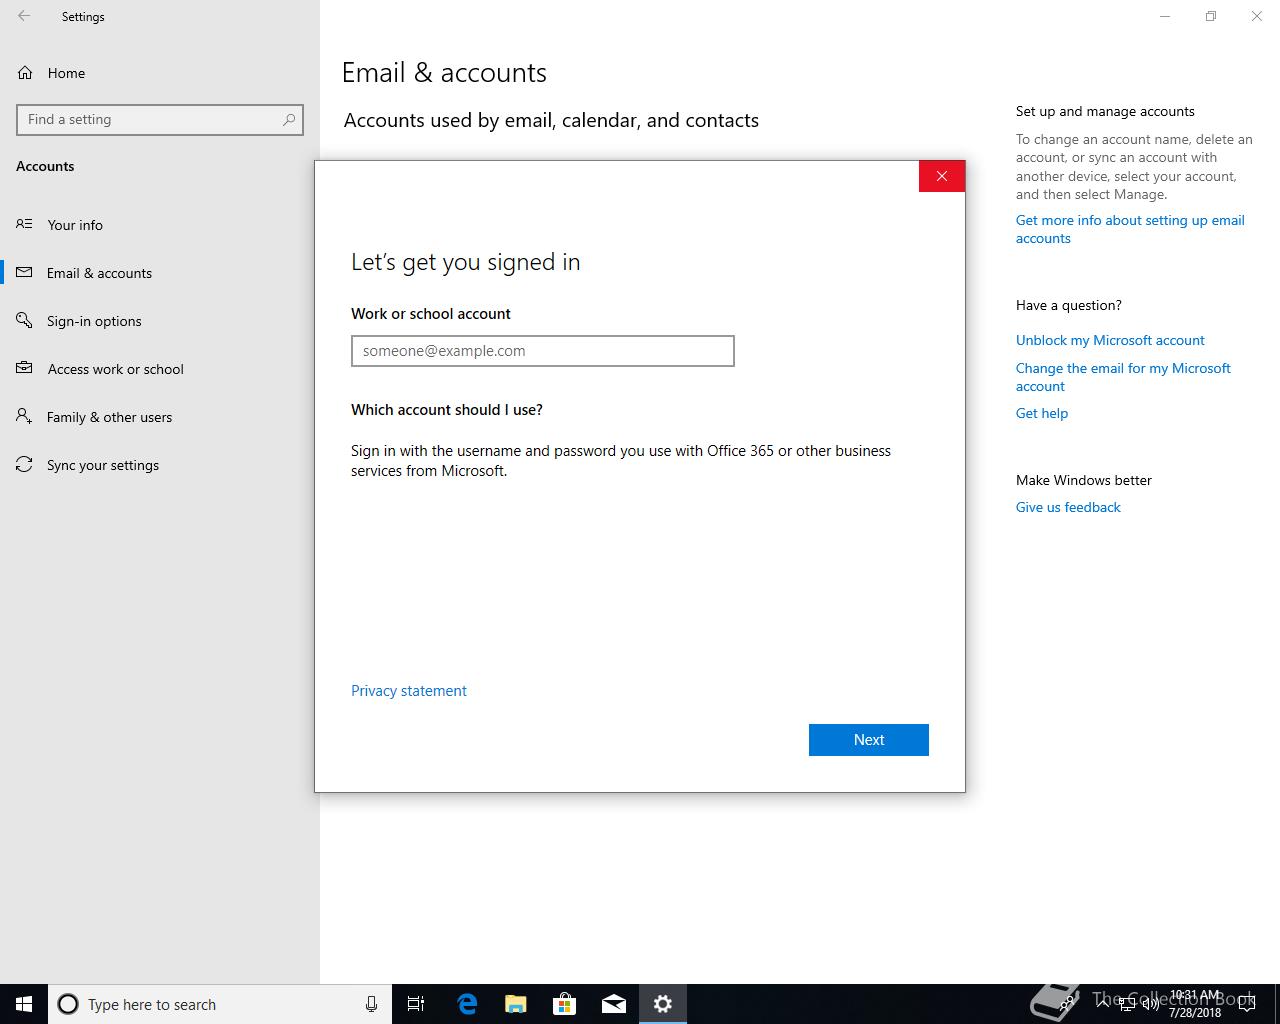Click the microphone icon in taskbar search

click(x=371, y=1004)
